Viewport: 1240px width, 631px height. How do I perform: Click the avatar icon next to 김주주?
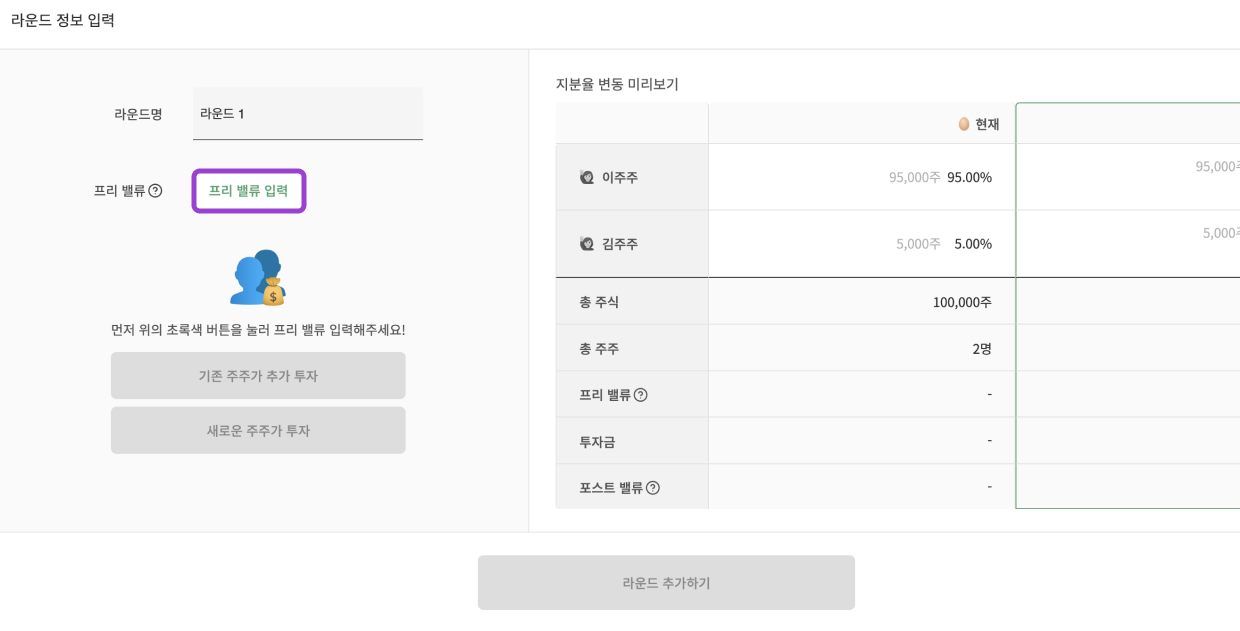point(587,244)
